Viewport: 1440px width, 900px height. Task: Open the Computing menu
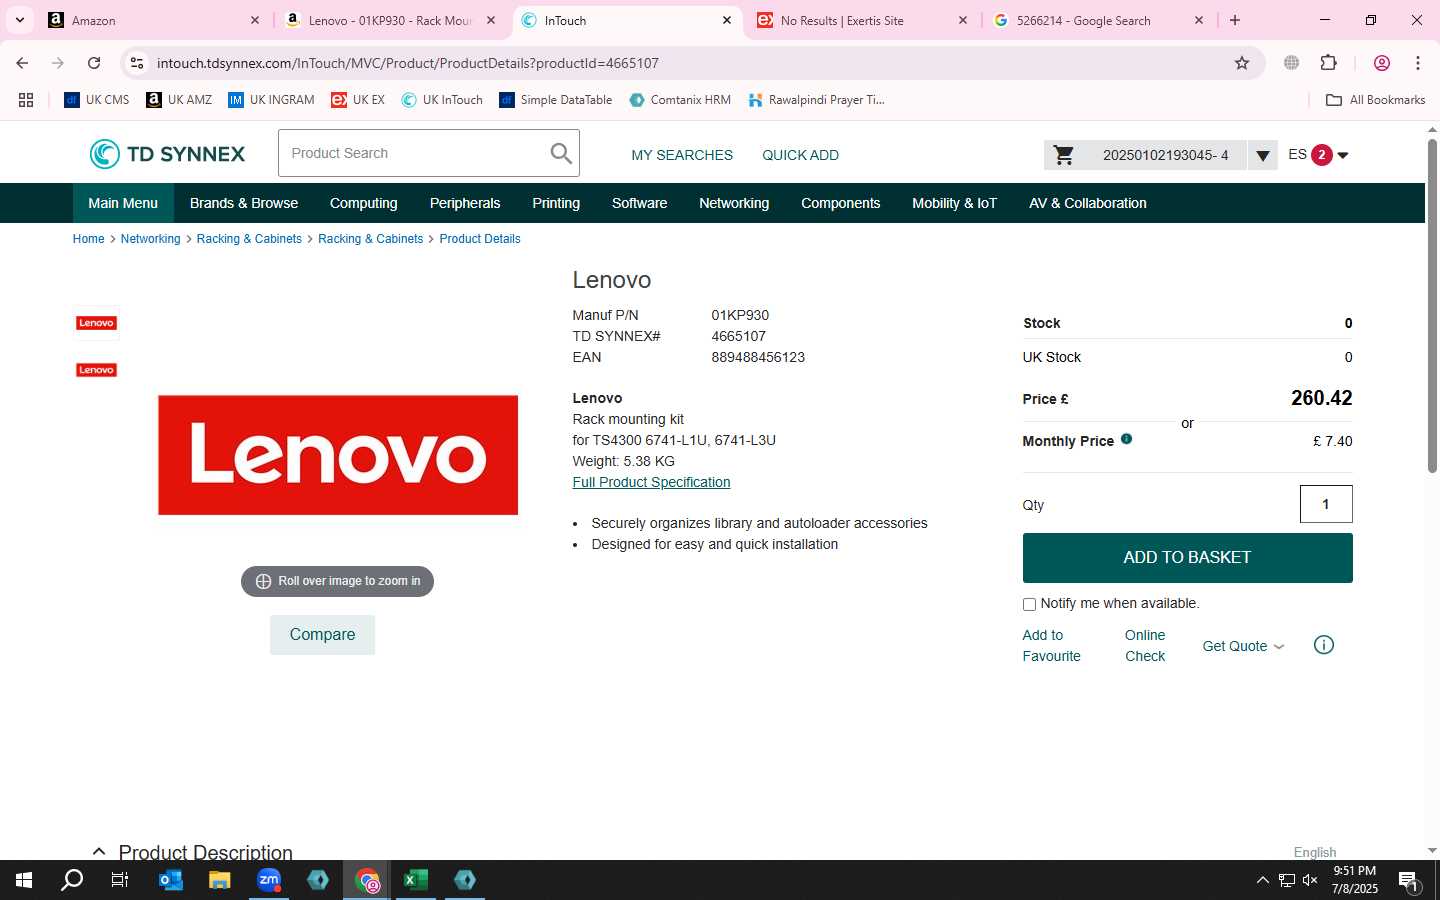(x=364, y=203)
